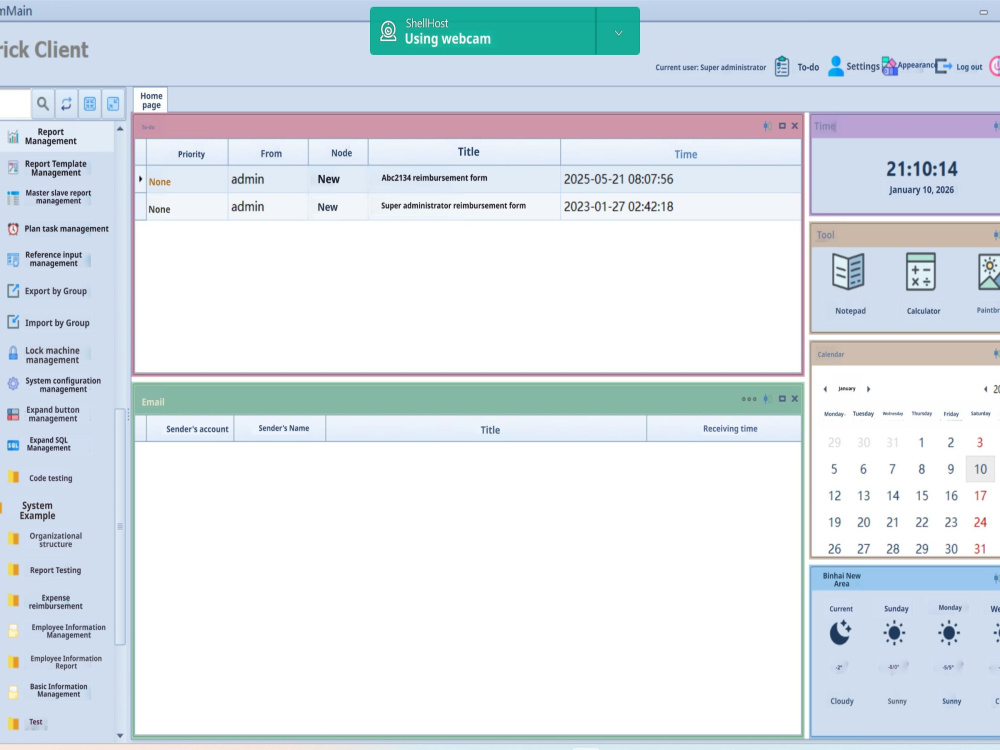The width and height of the screenshot is (1000, 750).
Task: Open Expense reimbursement folder
Action: [x=13, y=601]
